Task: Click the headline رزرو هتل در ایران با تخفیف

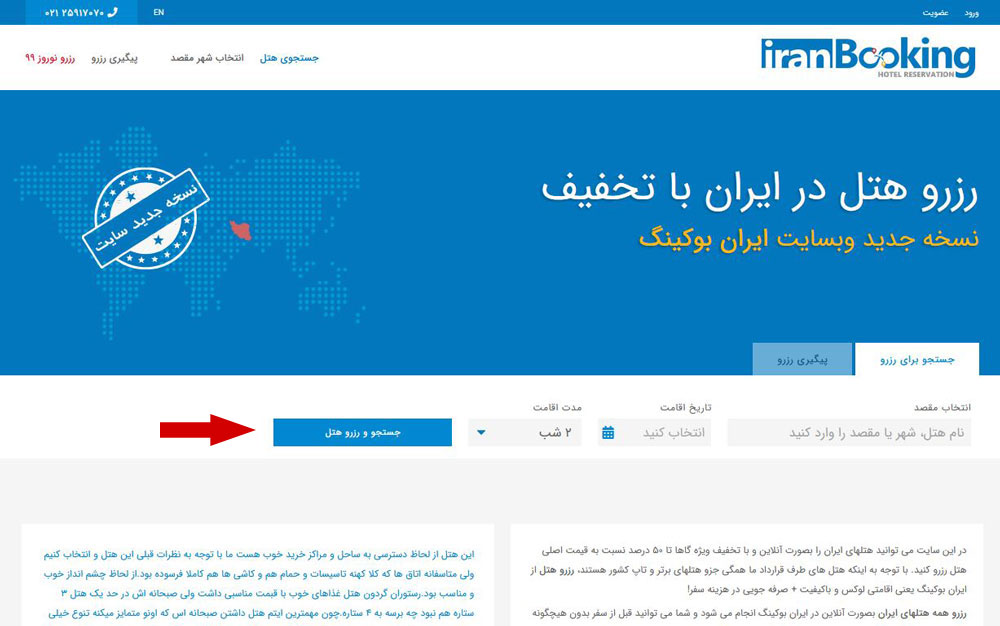Action: (x=759, y=190)
